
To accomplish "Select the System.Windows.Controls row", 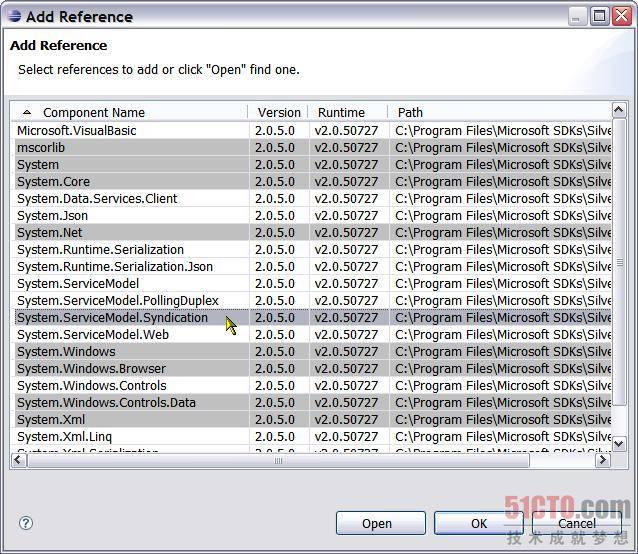I will (x=311, y=386).
